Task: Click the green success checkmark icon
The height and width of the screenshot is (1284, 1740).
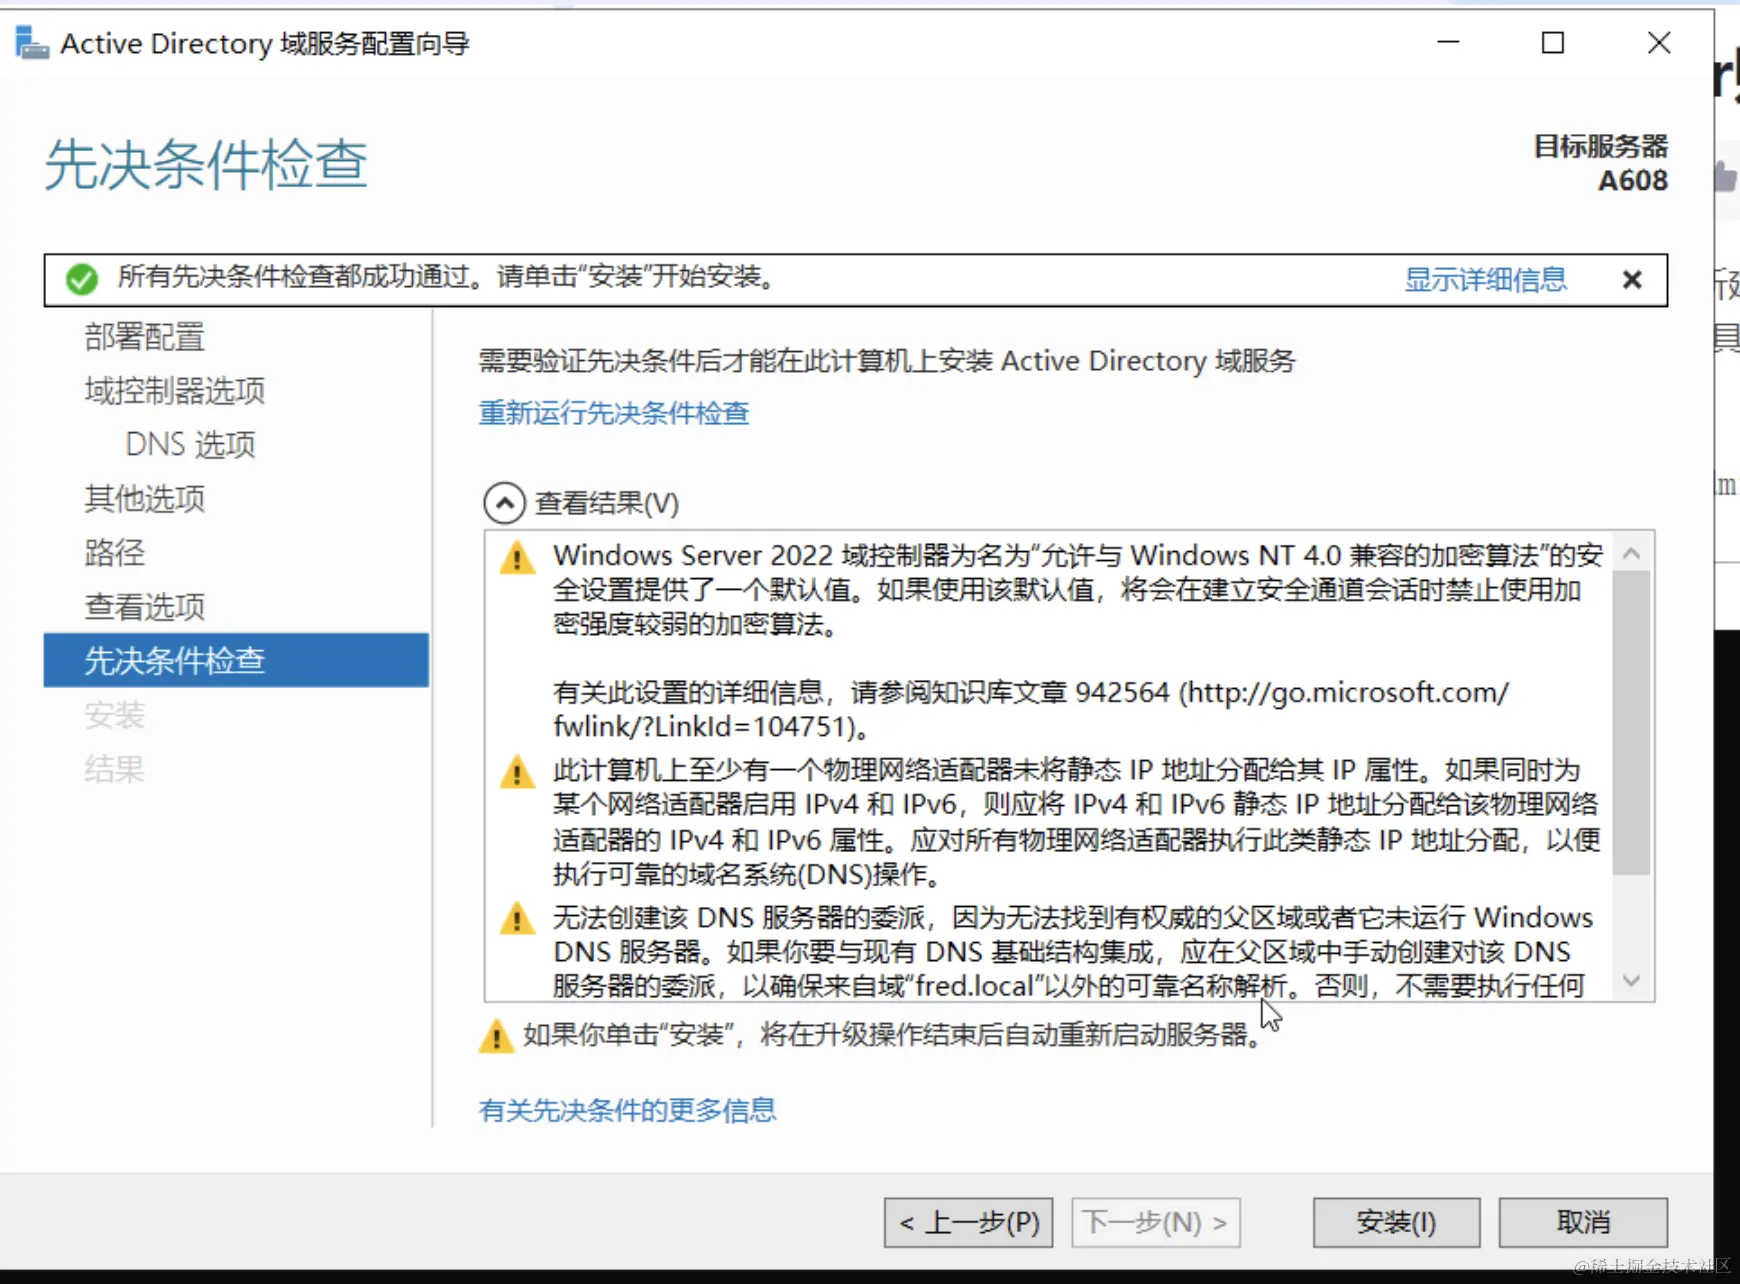Action: point(83,279)
